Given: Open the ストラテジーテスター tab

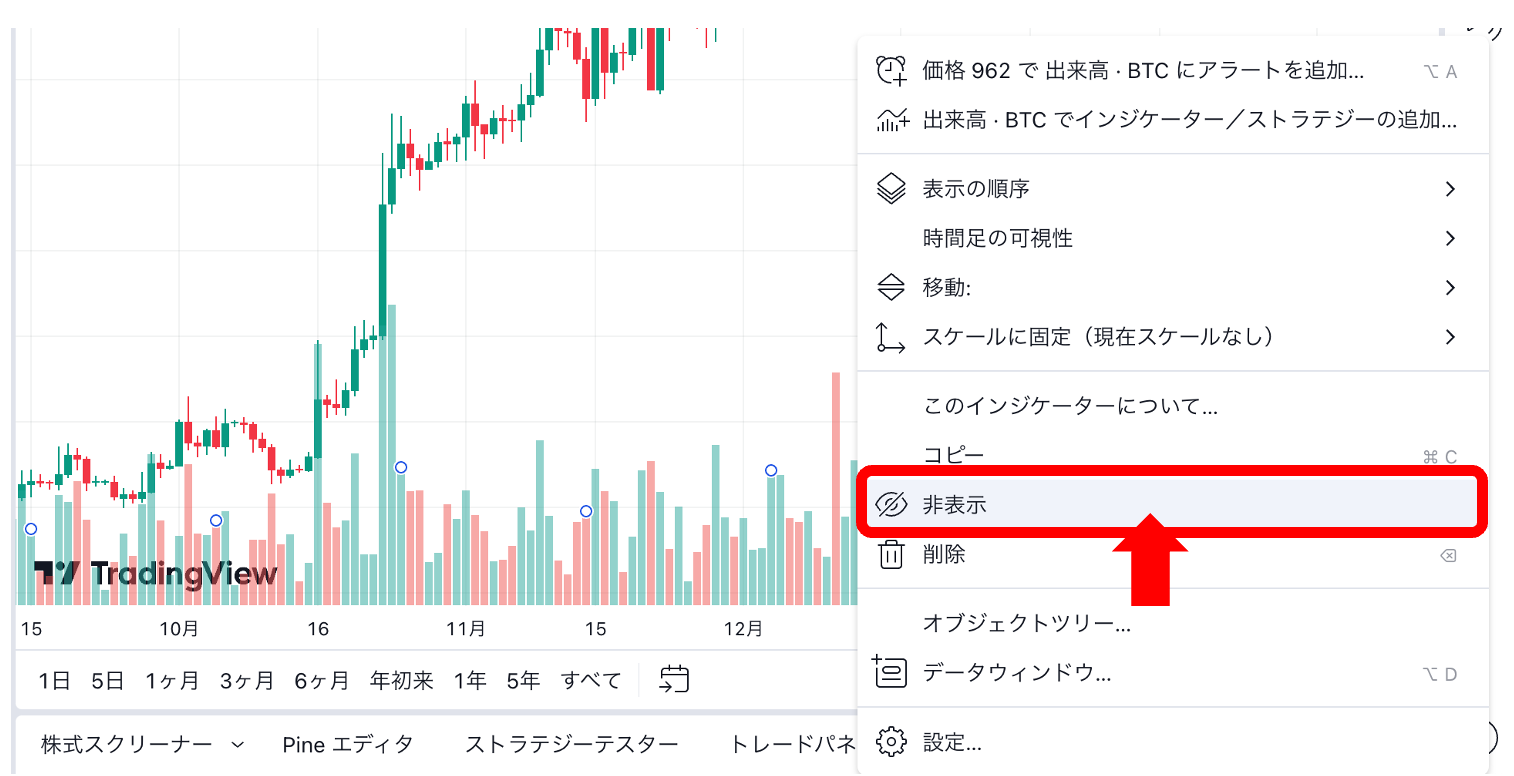Looking at the screenshot, I should 571,744.
